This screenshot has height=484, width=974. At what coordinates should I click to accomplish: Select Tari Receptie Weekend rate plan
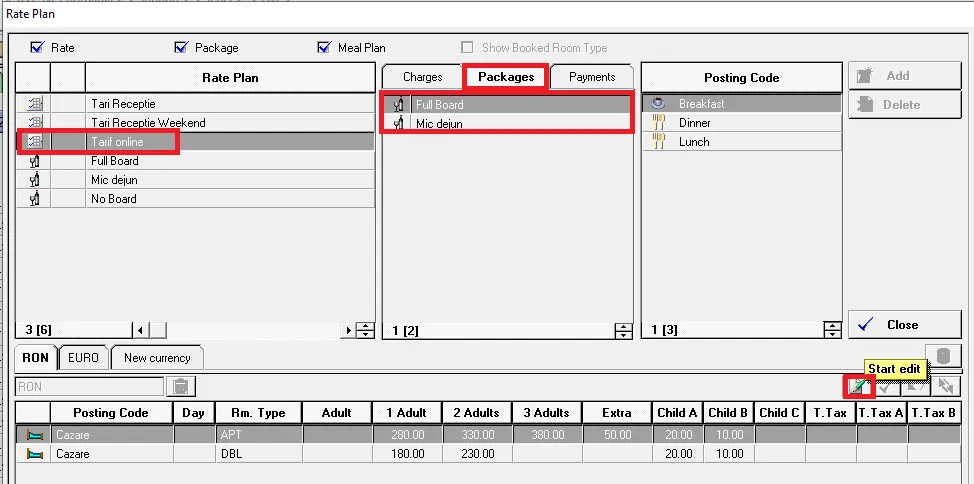point(230,123)
